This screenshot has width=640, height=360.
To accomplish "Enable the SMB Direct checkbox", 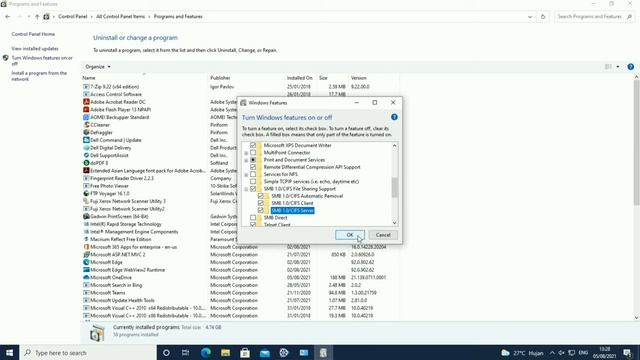I will 253,218.
